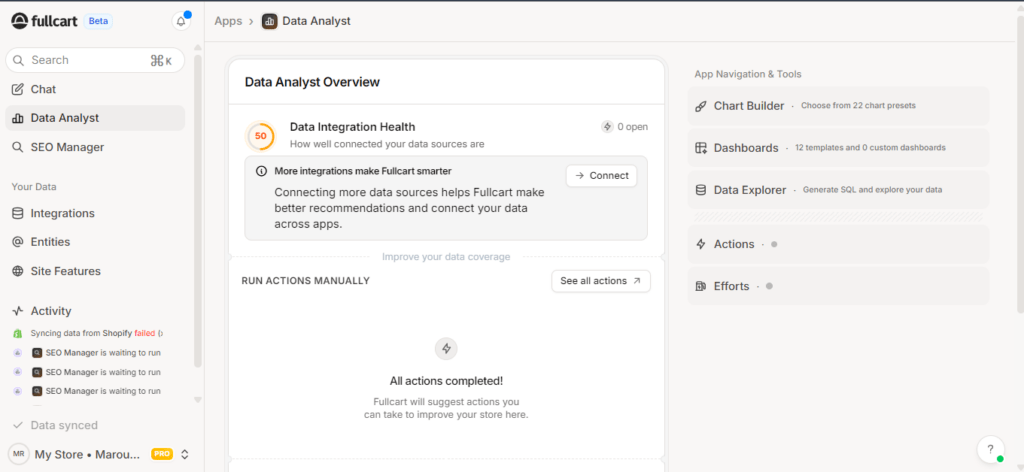The height and width of the screenshot is (472, 1024).
Task: Open Chart Builder tool
Action: 839,106
